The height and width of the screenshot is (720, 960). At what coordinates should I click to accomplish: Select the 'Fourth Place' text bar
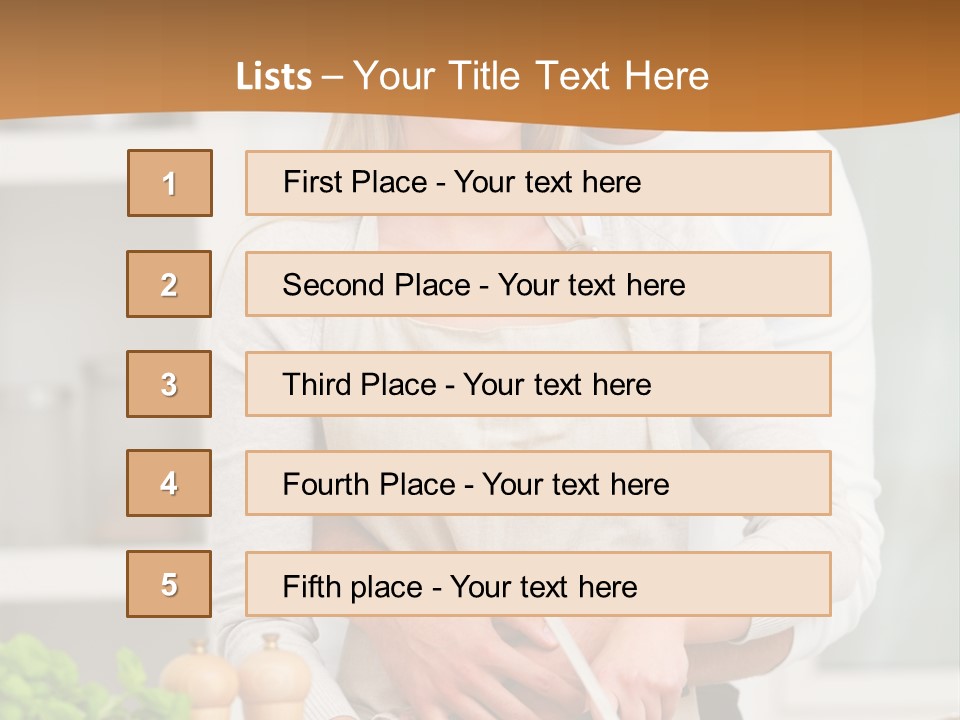click(538, 484)
